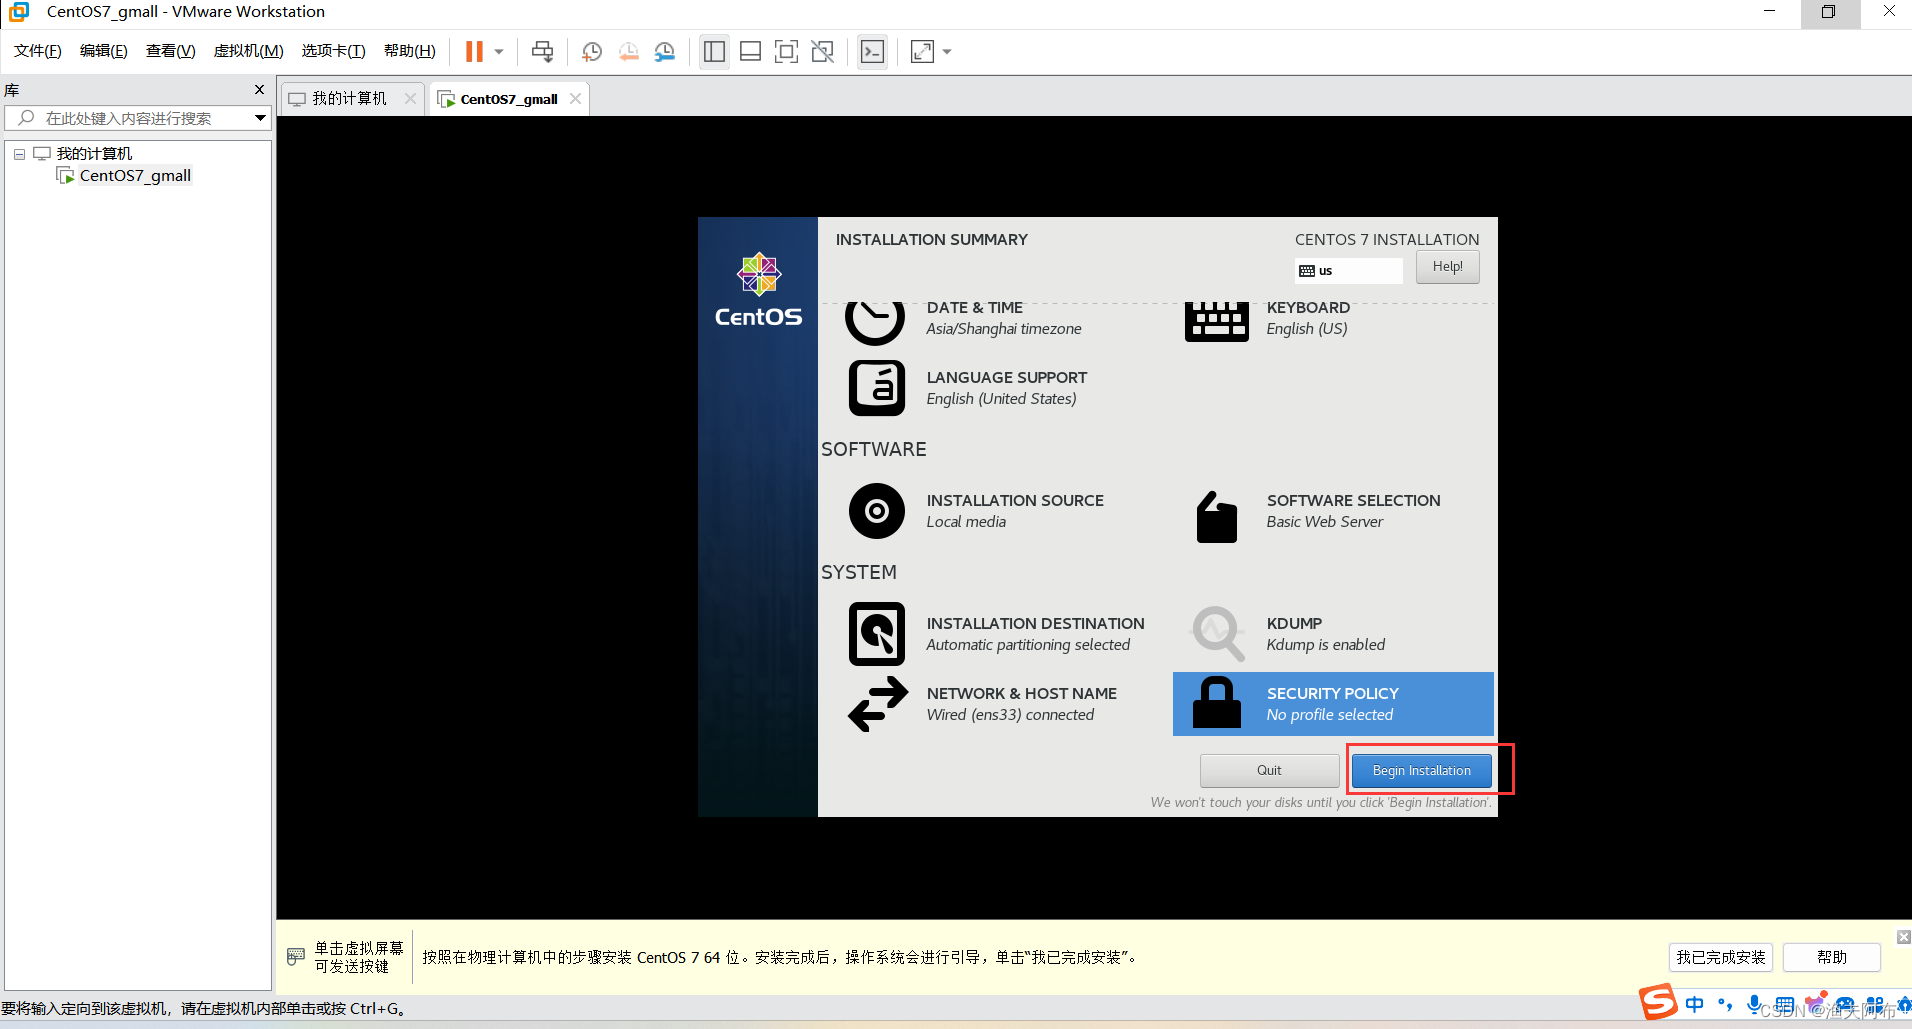Toggle the thumbnail bar view icon
This screenshot has width=1912, height=1029.
click(x=750, y=51)
